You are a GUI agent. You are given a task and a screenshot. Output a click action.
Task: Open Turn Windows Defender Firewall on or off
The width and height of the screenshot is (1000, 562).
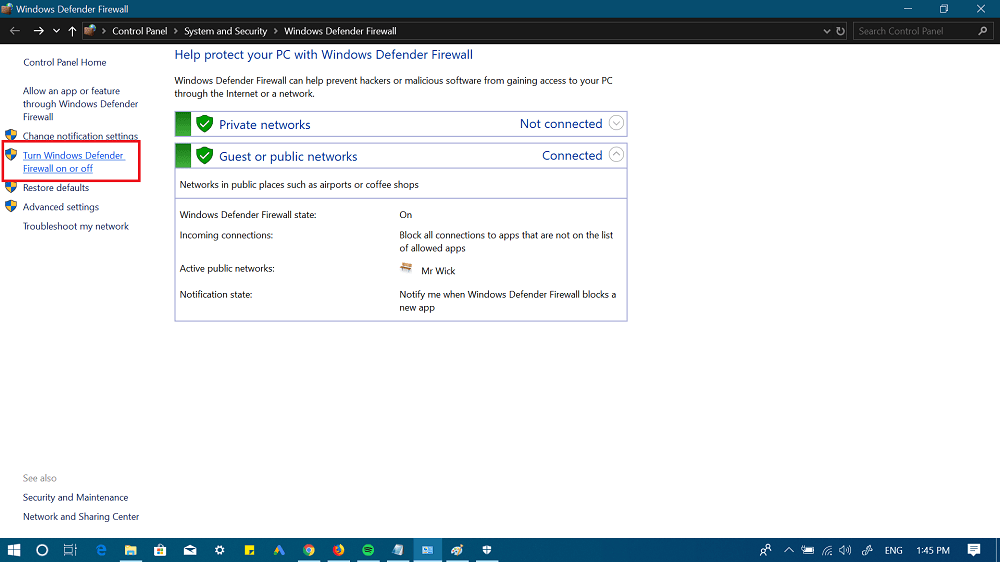(x=74, y=162)
